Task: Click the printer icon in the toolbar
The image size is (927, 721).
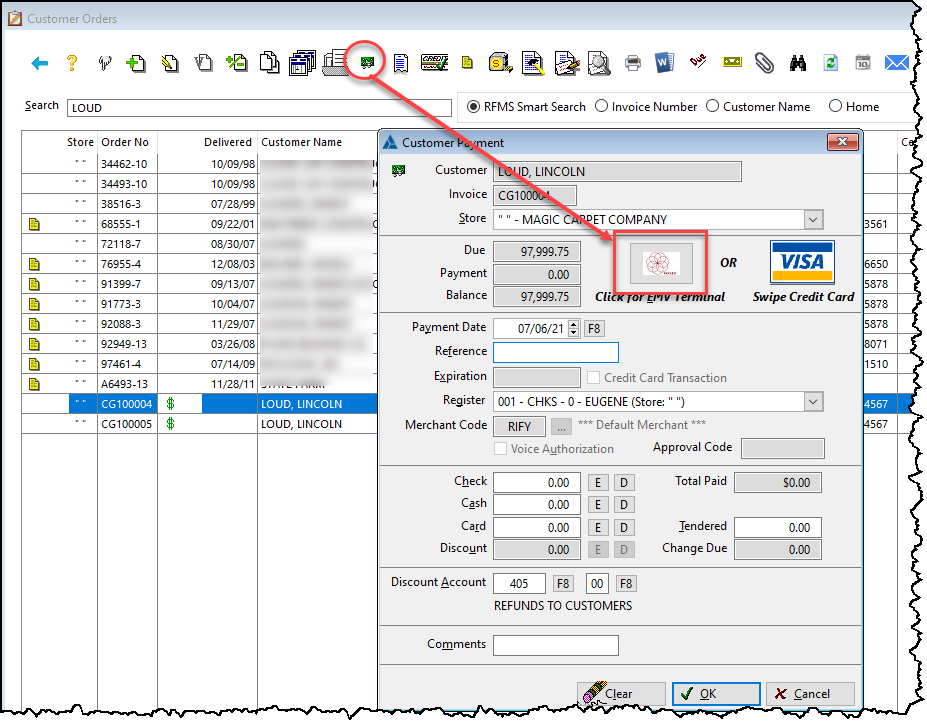Action: tap(633, 63)
